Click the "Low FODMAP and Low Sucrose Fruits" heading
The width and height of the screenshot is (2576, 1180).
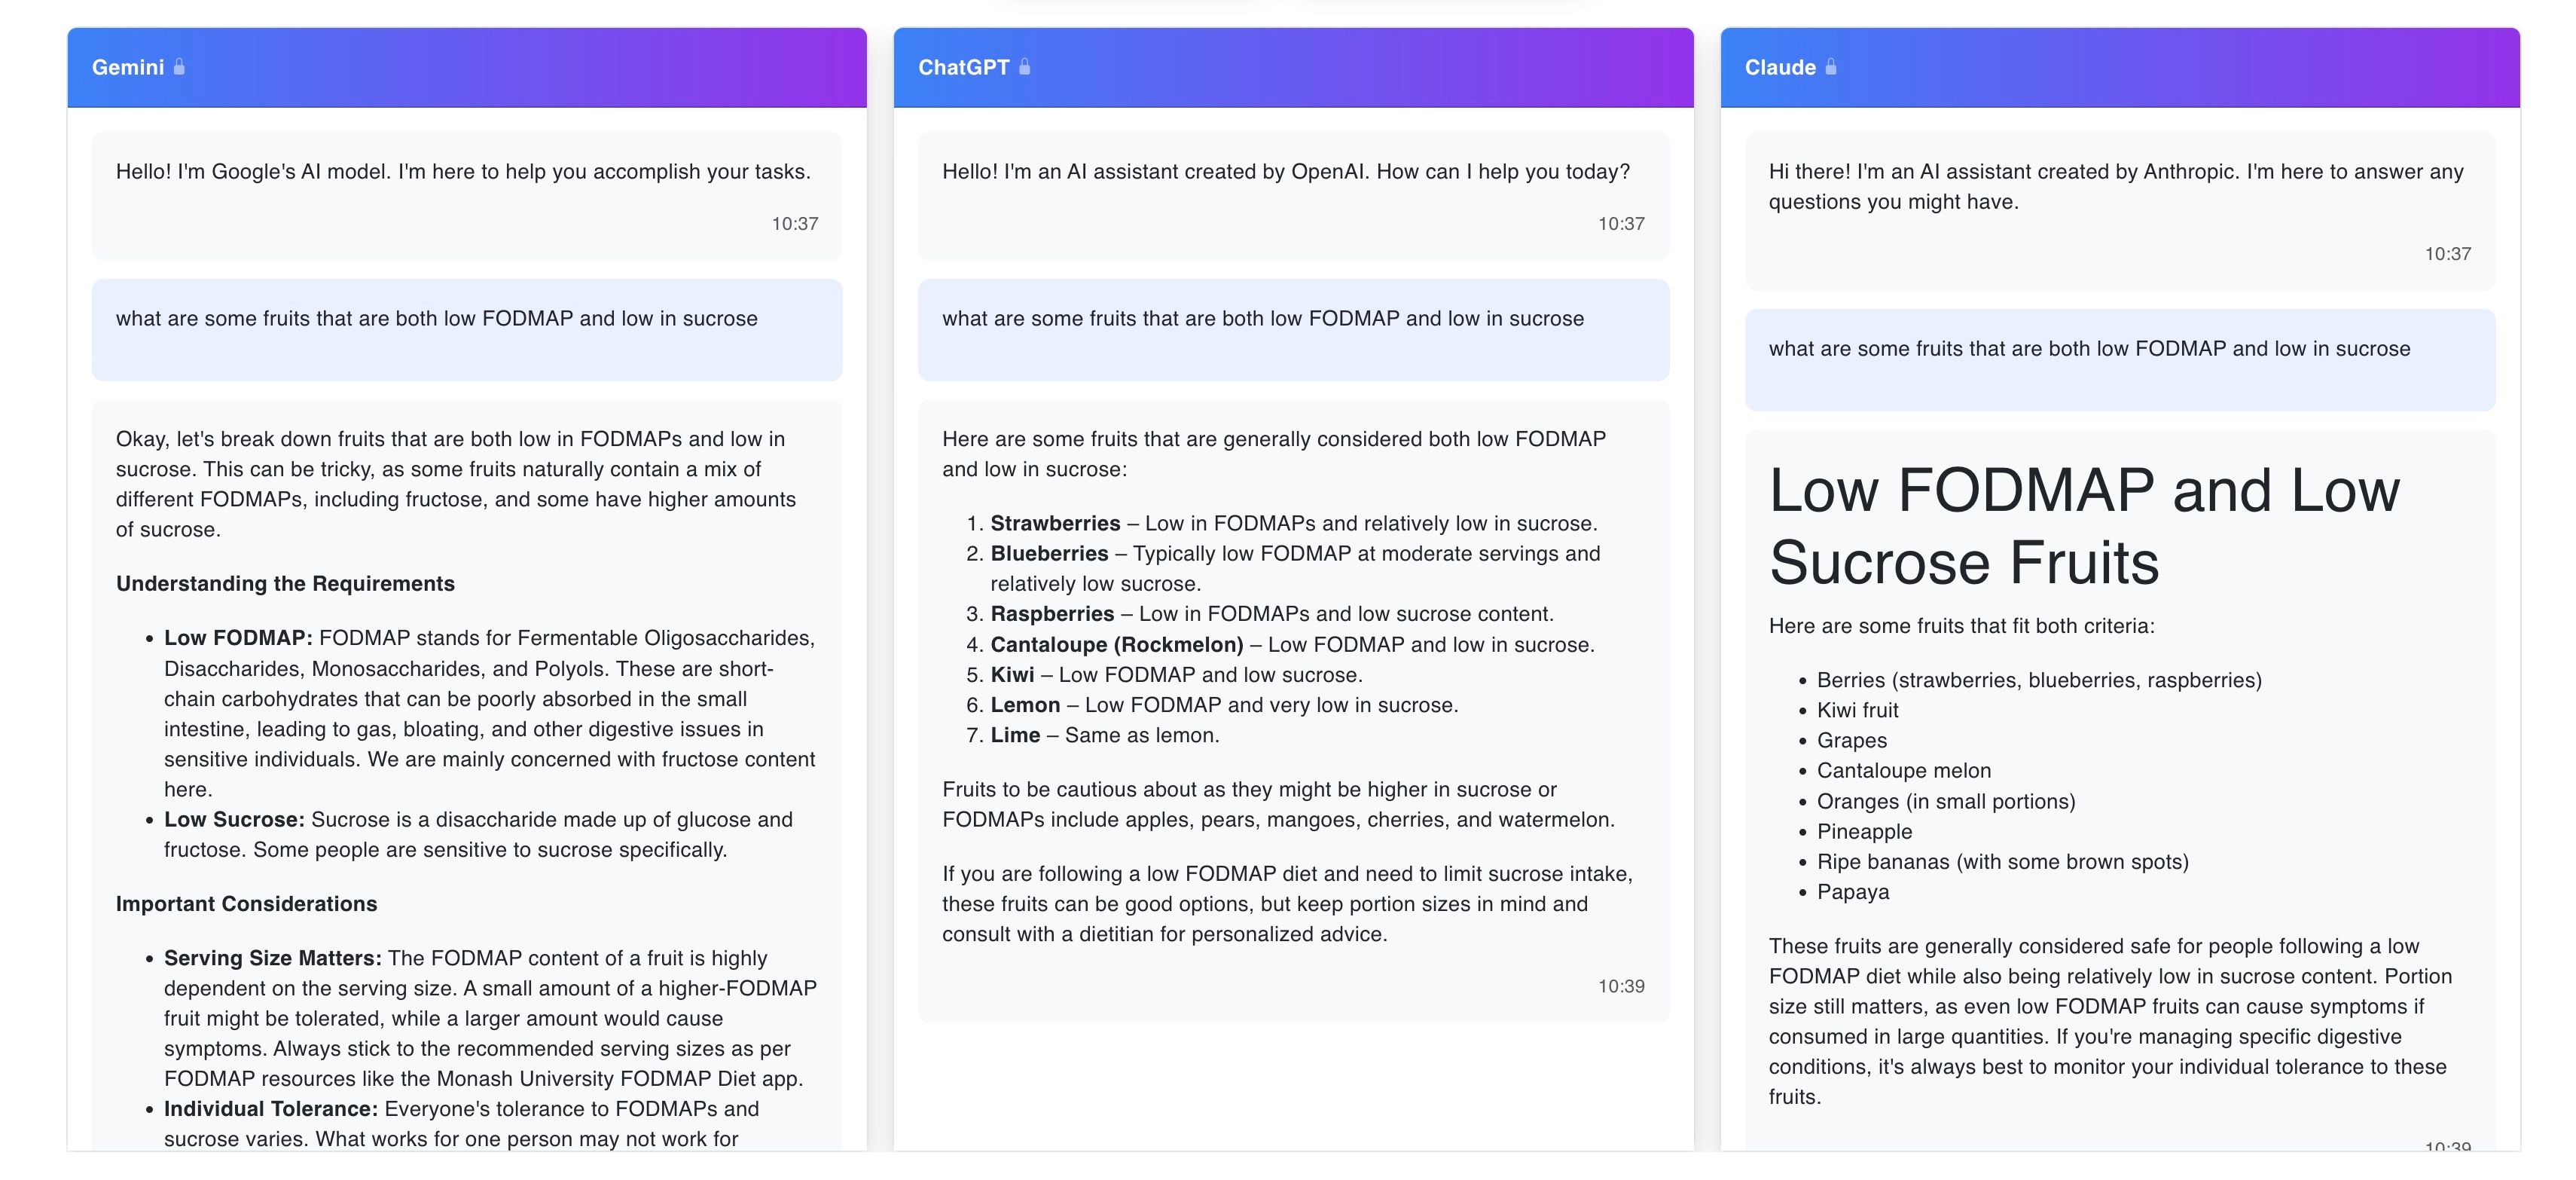[2084, 526]
